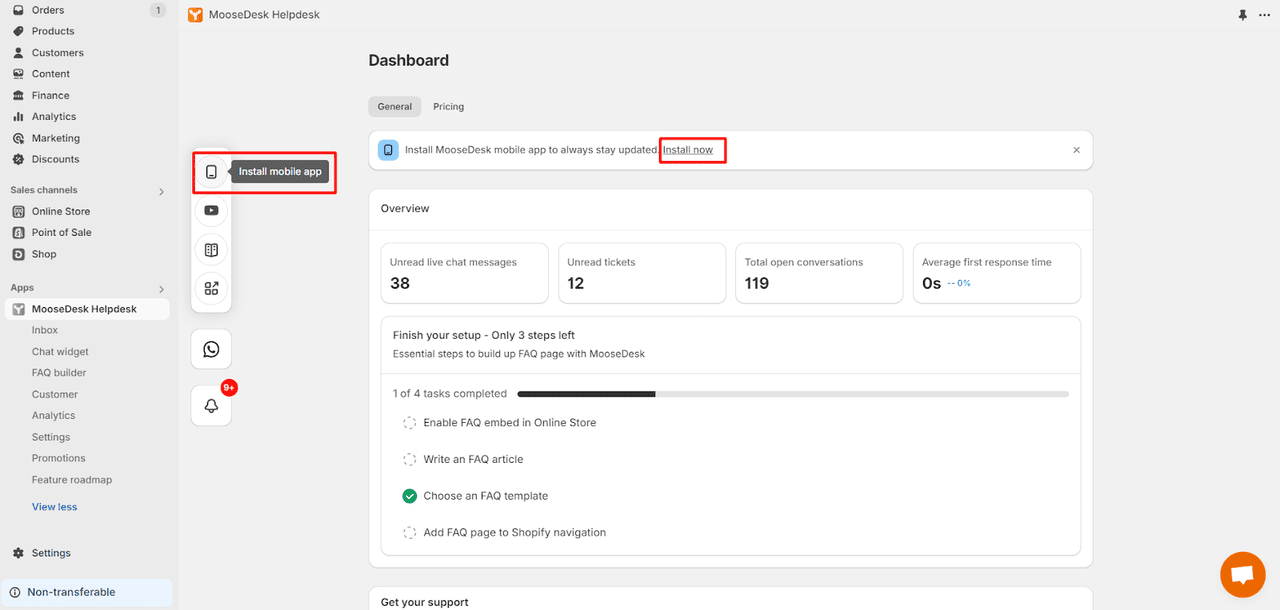
Task: Click the setup progress bar
Action: coord(793,394)
